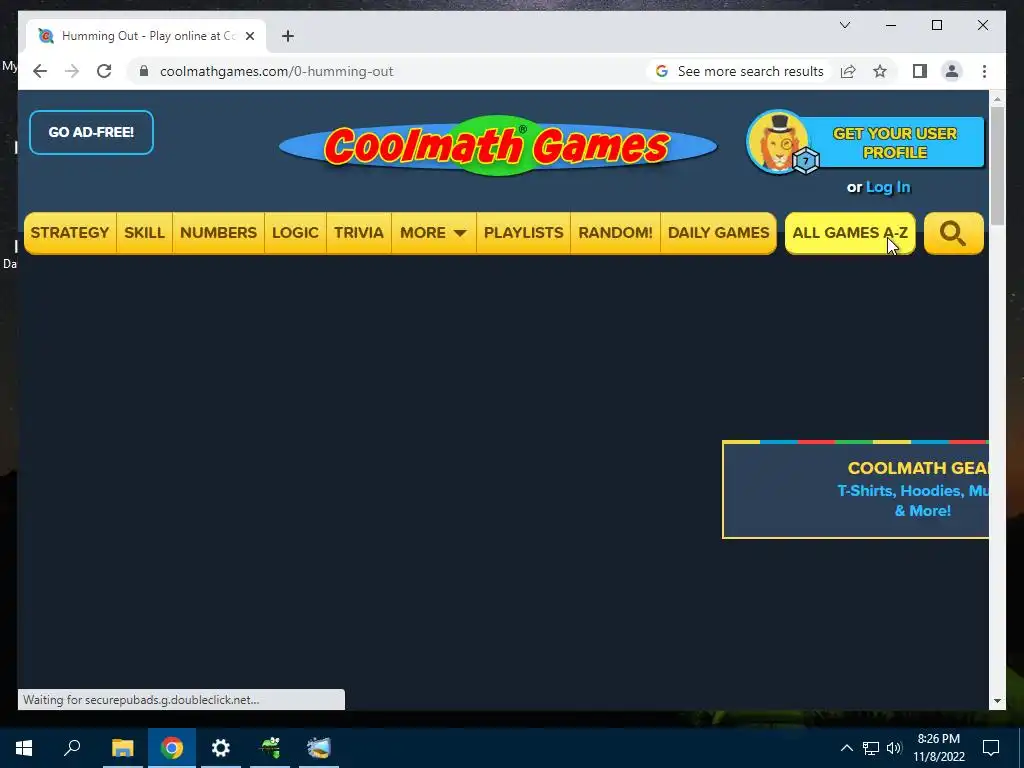Click See more search results chip
Screen dimensions: 1024x768
[x=740, y=71]
